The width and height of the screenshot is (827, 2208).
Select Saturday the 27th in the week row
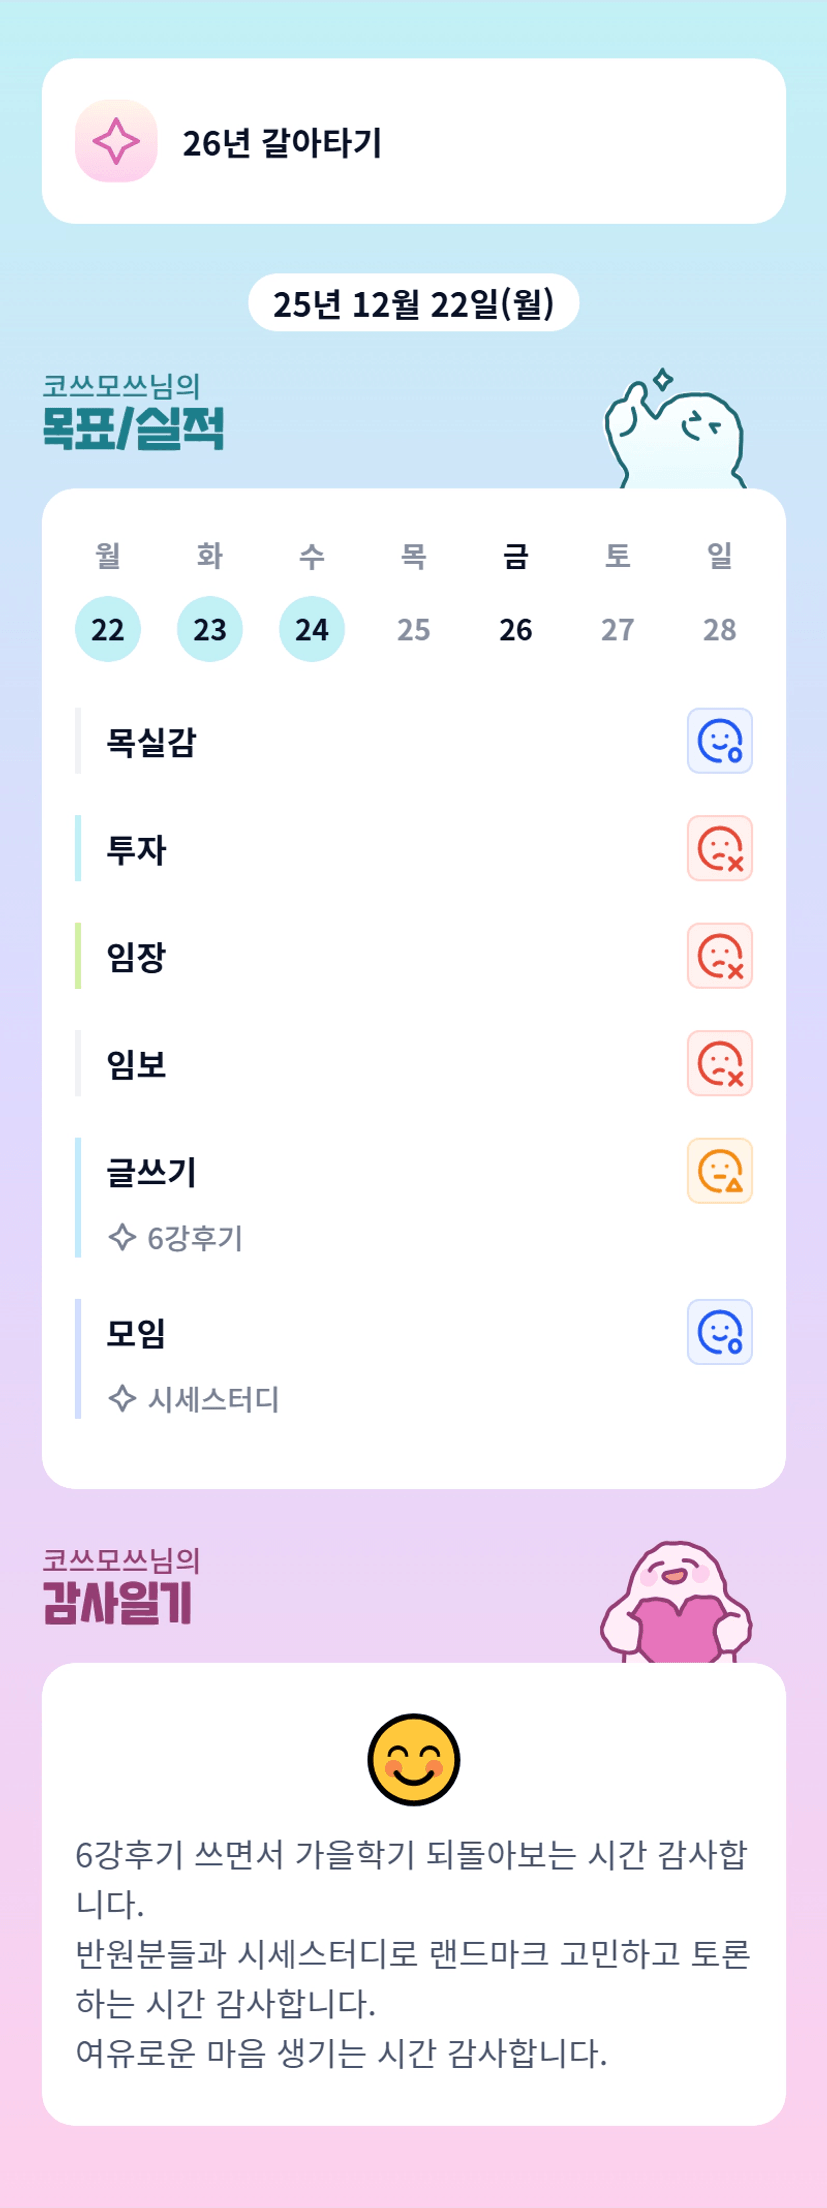[618, 629]
